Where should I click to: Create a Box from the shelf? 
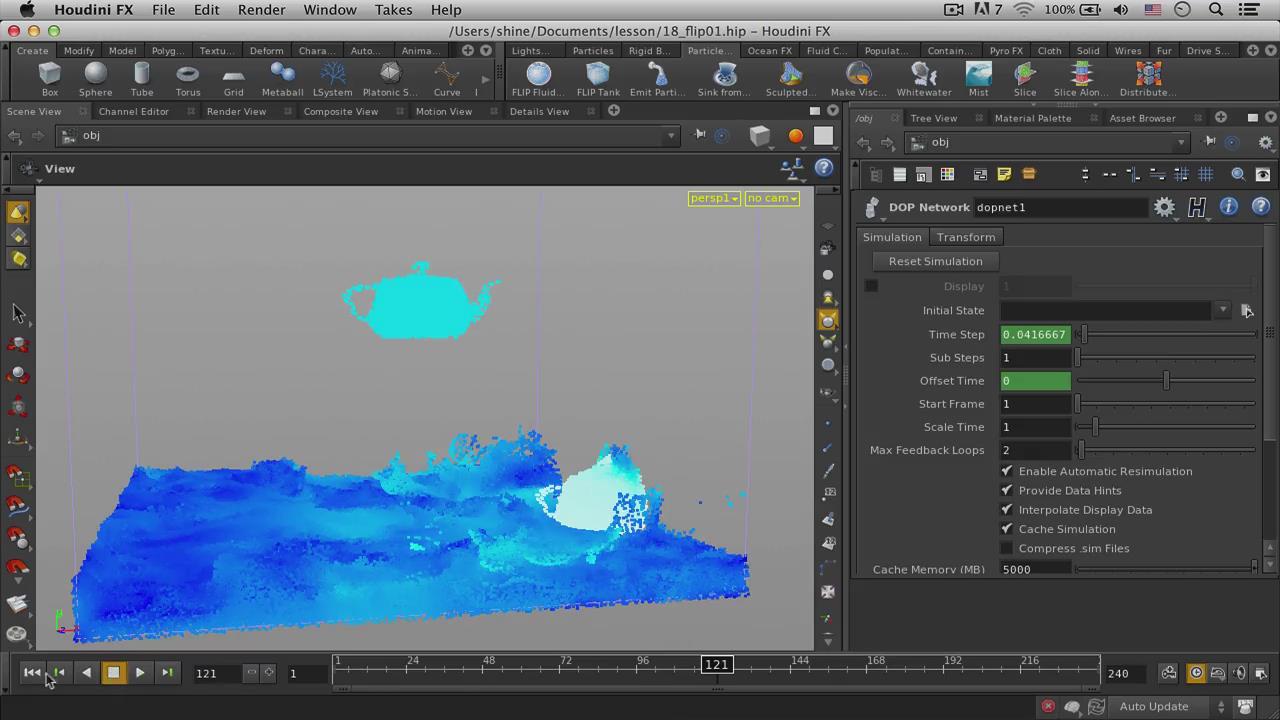click(49, 79)
